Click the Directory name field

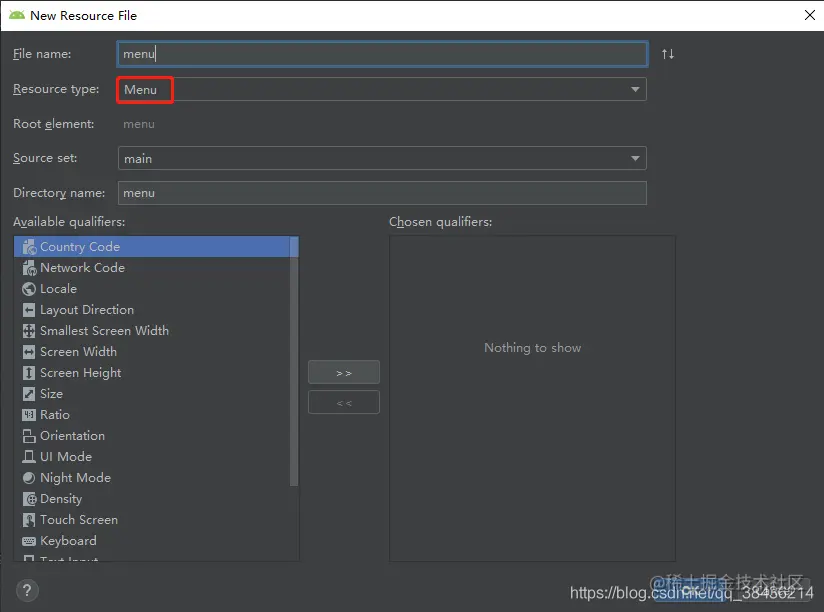(x=383, y=193)
